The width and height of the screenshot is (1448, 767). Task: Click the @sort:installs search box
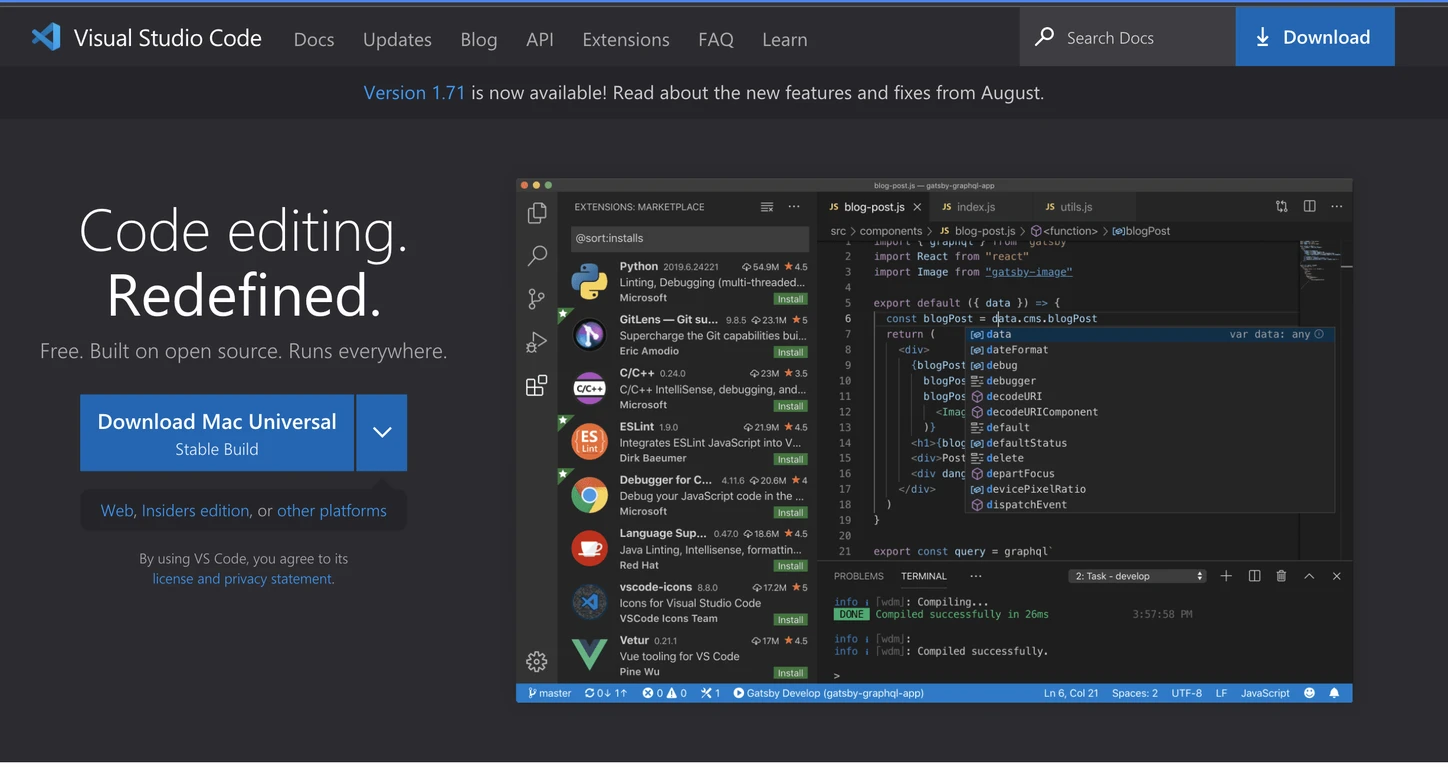click(689, 238)
